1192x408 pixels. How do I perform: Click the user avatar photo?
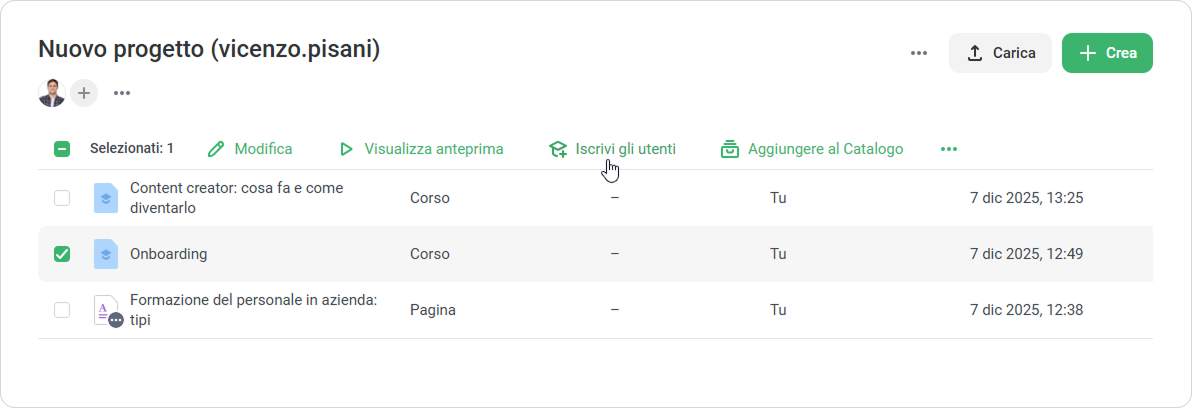click(52, 93)
